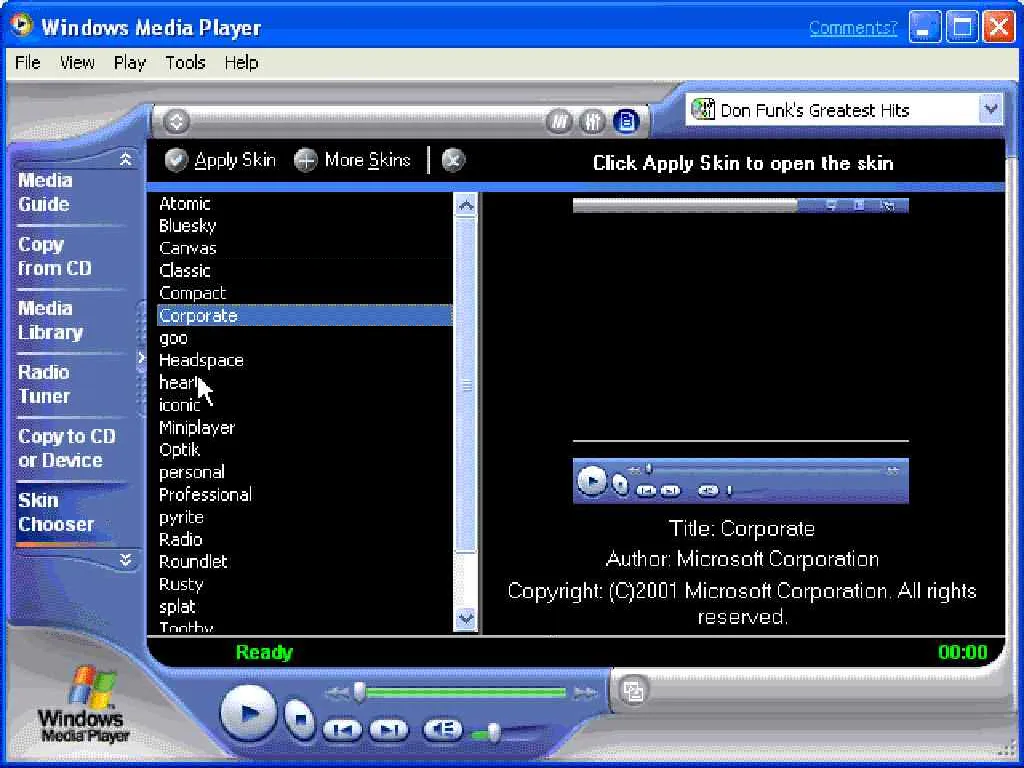
Task: Select the Optik skin
Action: tap(304, 449)
